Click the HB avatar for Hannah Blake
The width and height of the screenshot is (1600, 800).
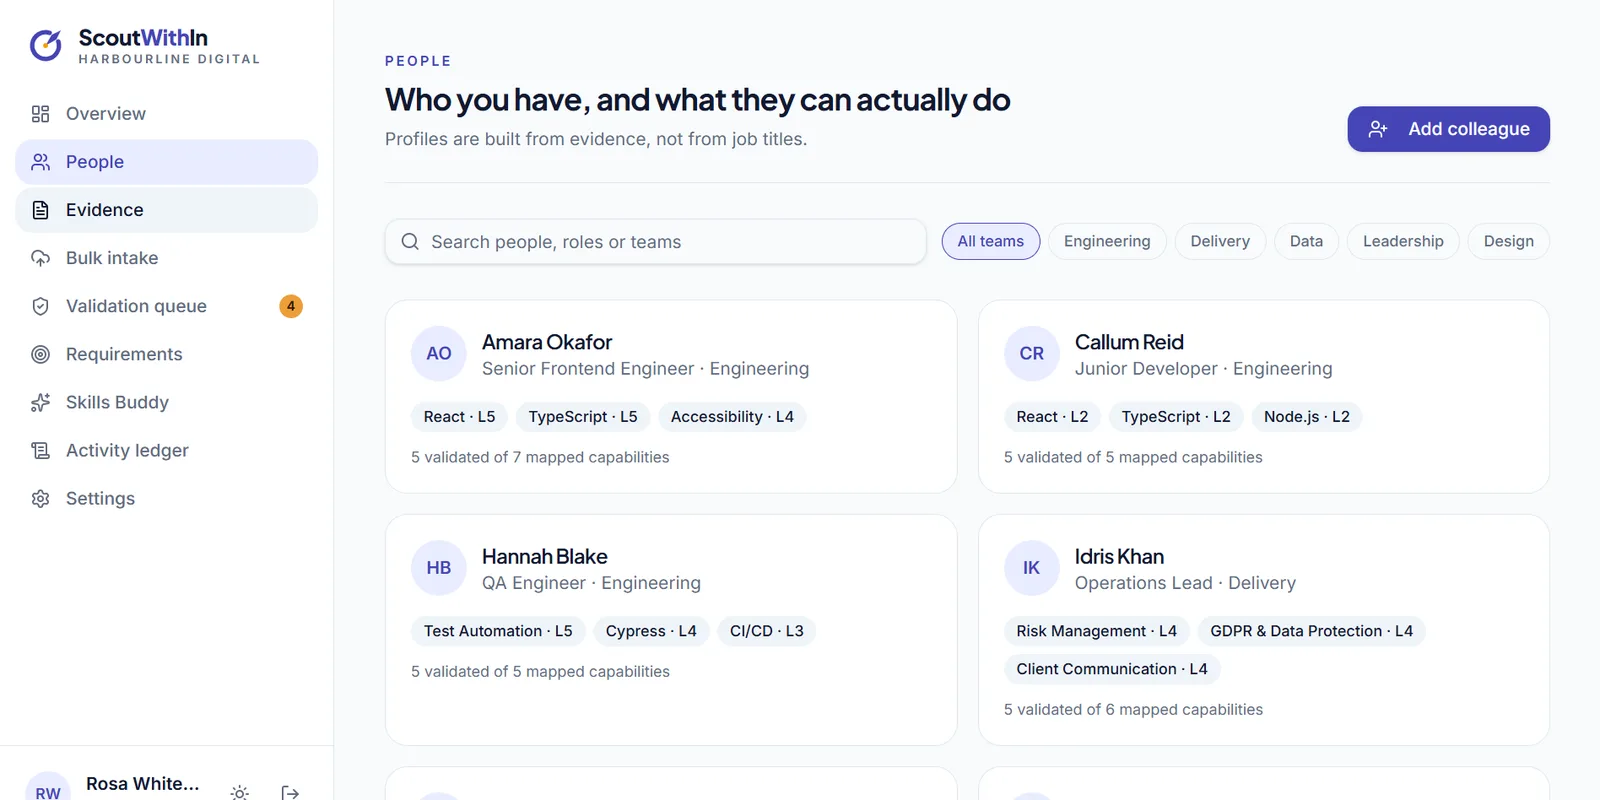coord(438,568)
